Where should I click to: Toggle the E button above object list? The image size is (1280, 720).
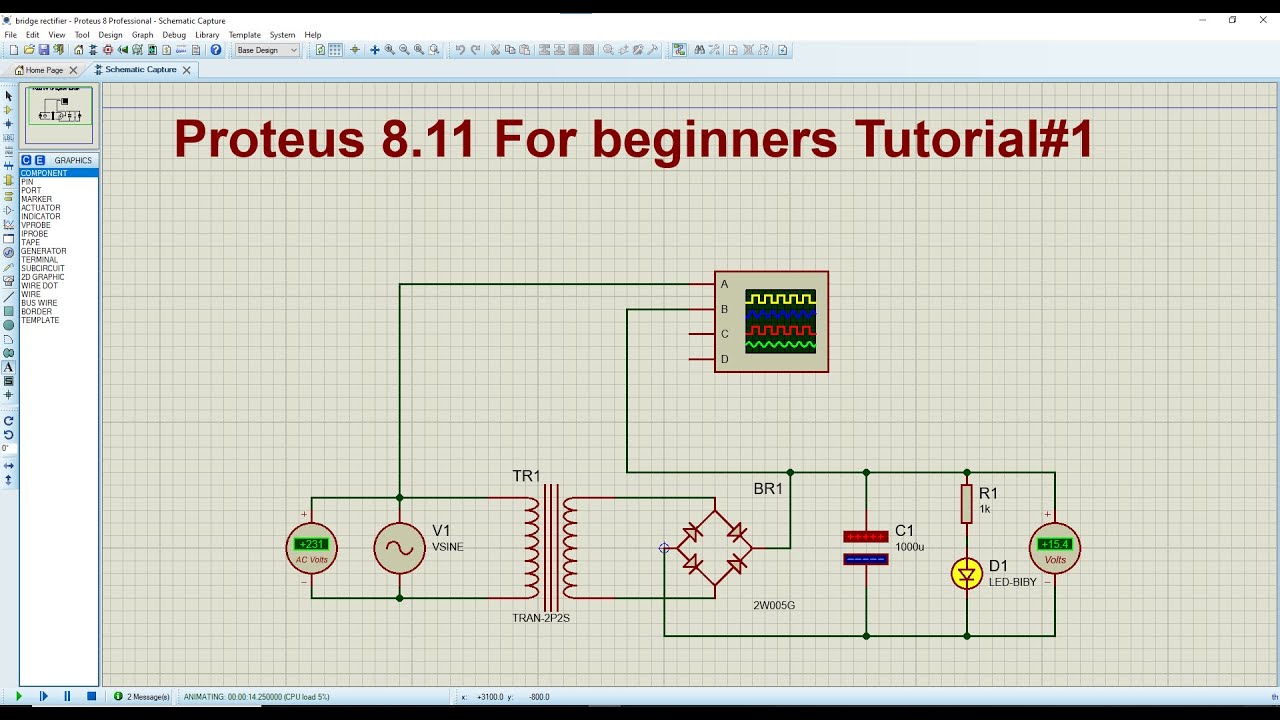40,160
